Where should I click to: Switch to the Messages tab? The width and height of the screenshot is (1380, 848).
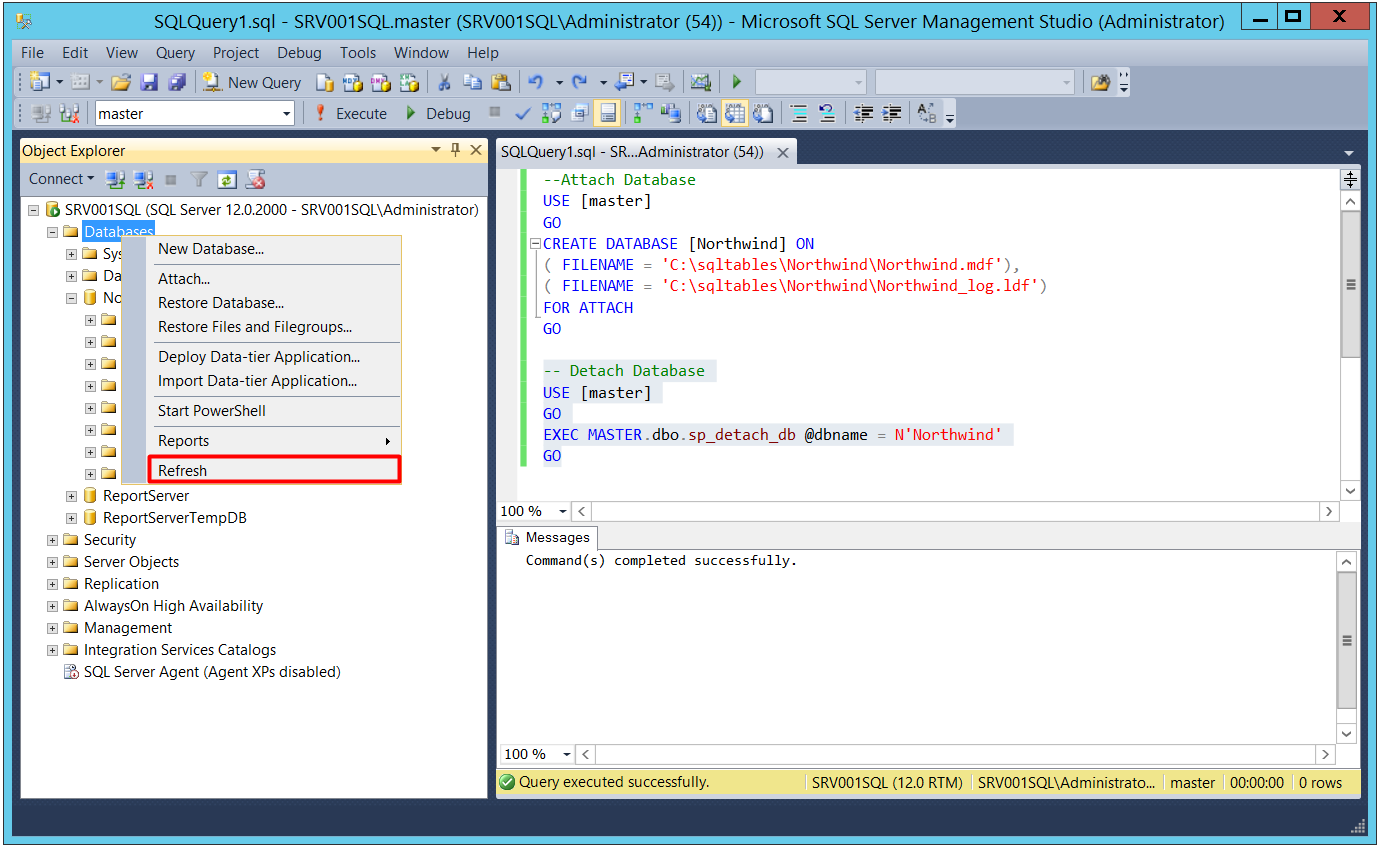click(548, 538)
